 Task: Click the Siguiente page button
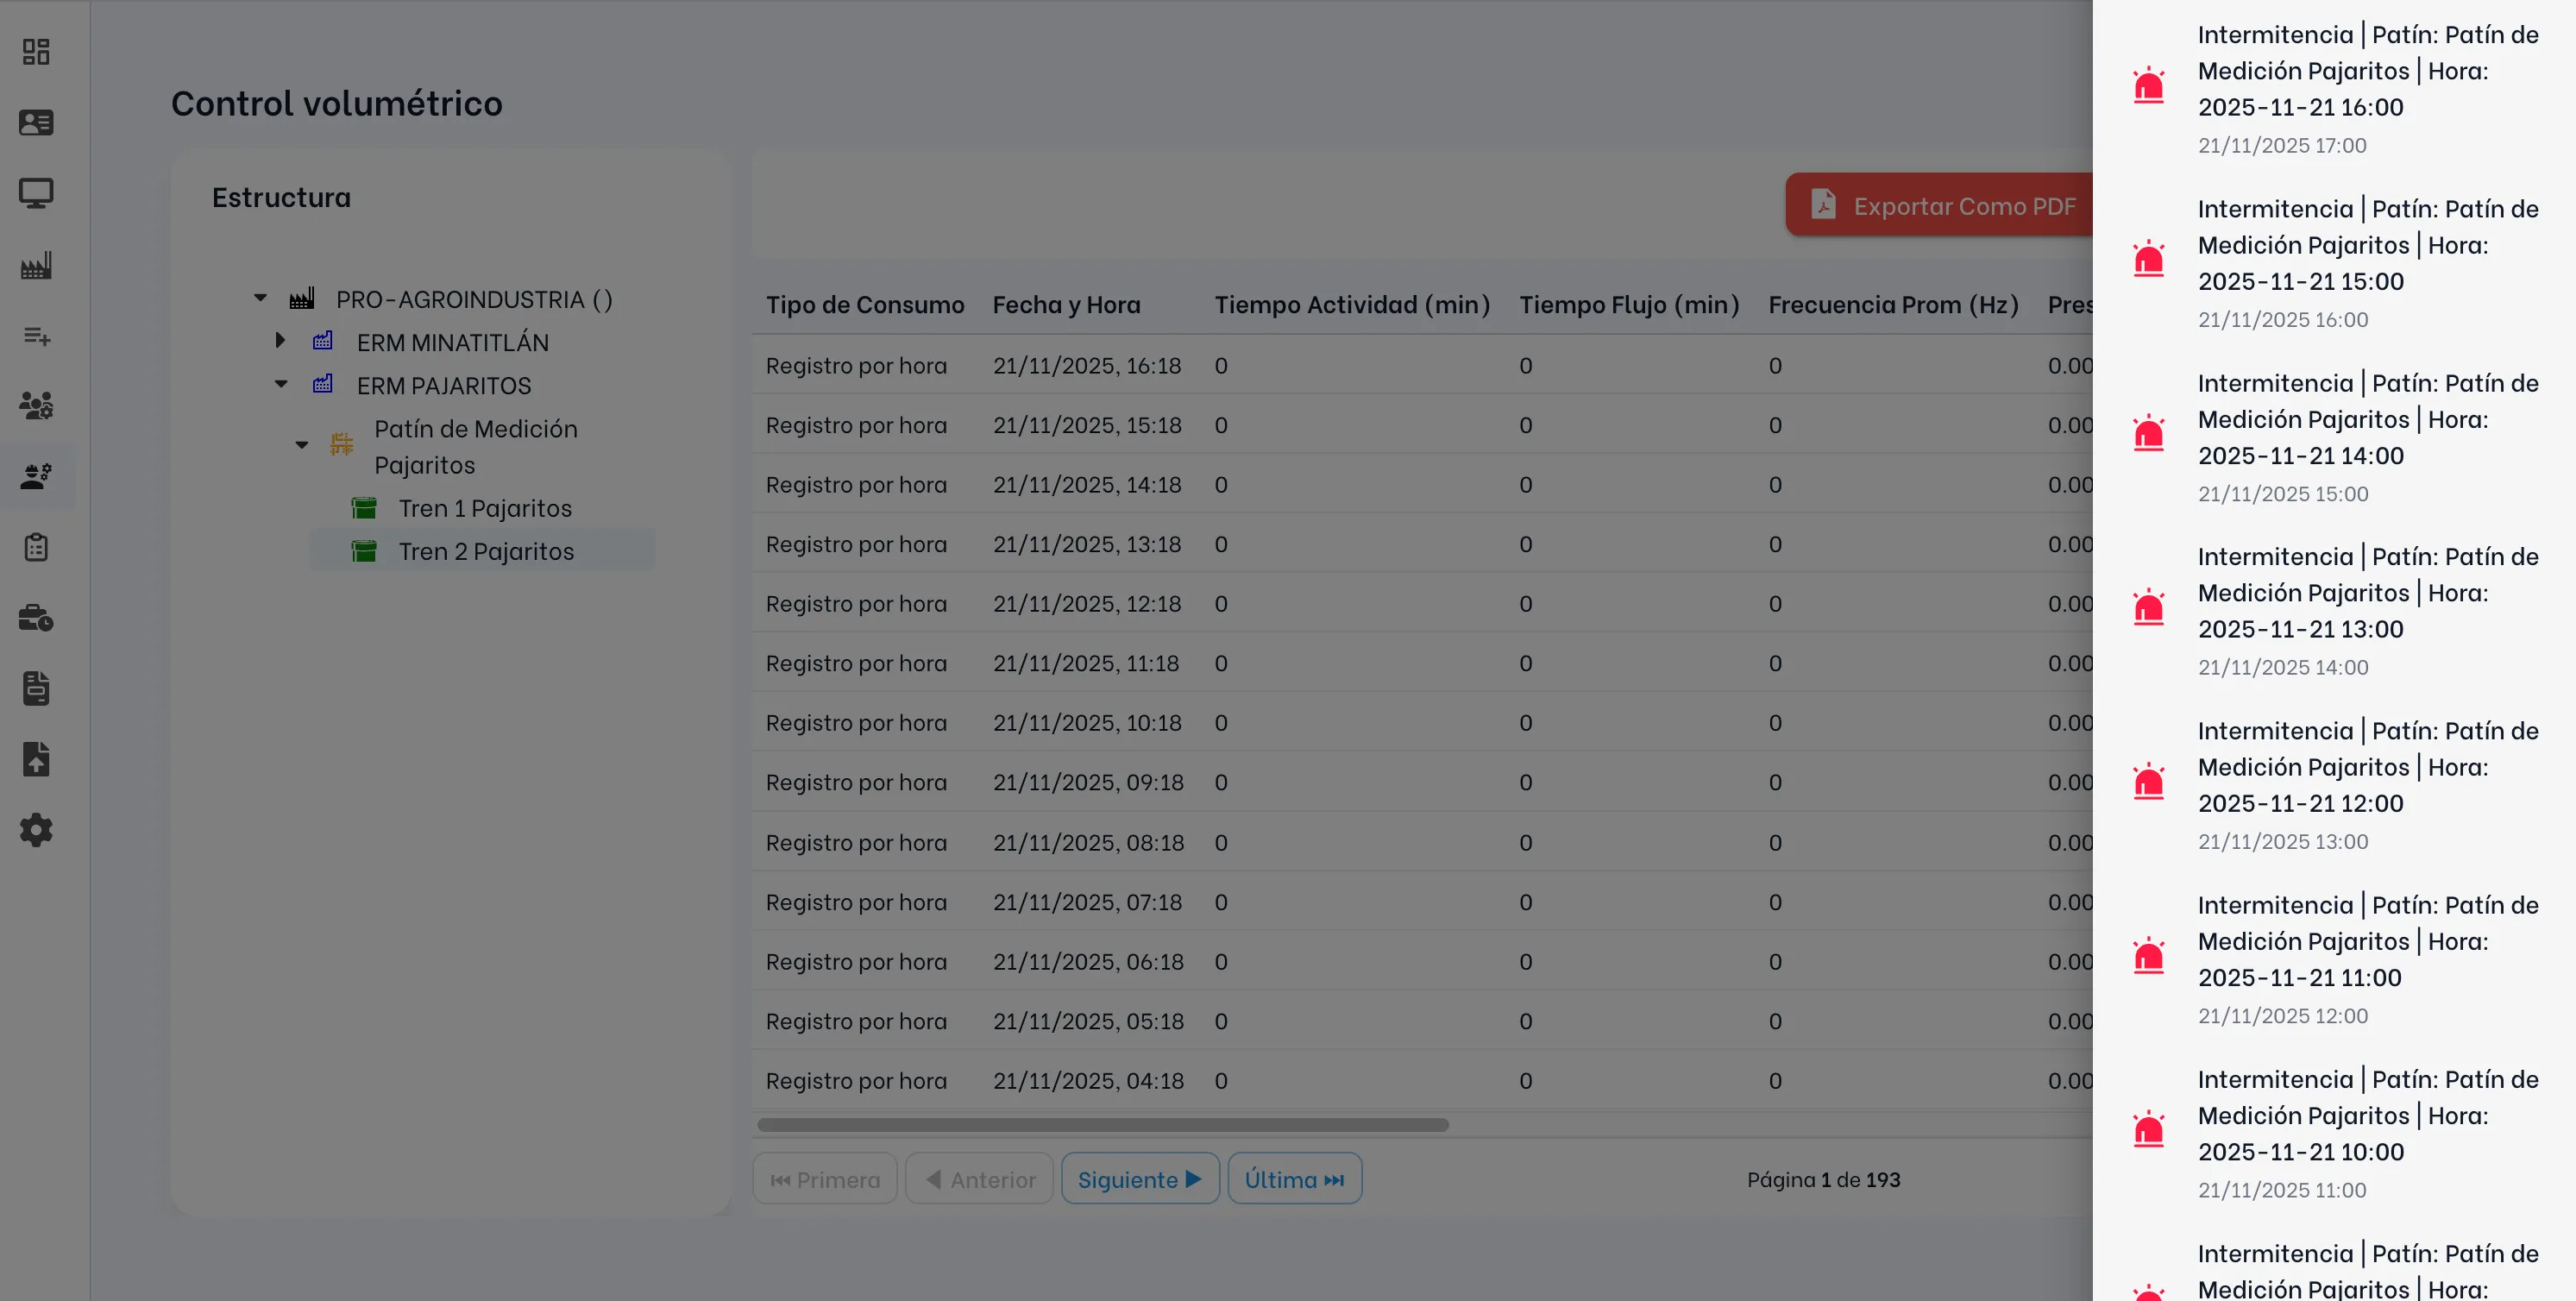1139,1179
